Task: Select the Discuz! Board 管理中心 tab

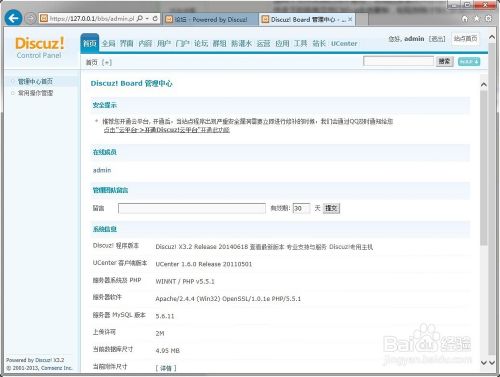Action: 308,20
